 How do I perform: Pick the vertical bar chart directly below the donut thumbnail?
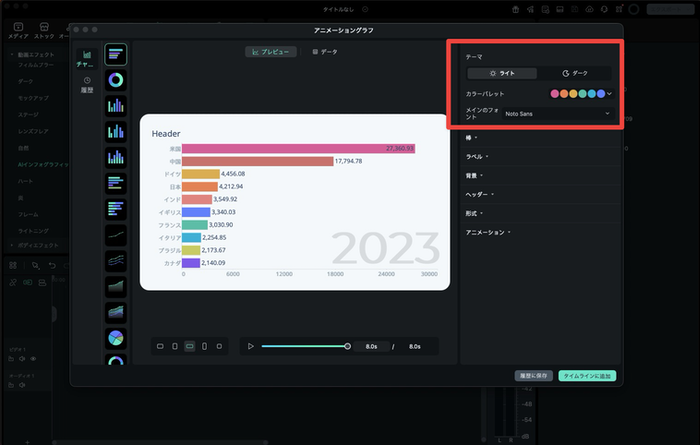(116, 106)
